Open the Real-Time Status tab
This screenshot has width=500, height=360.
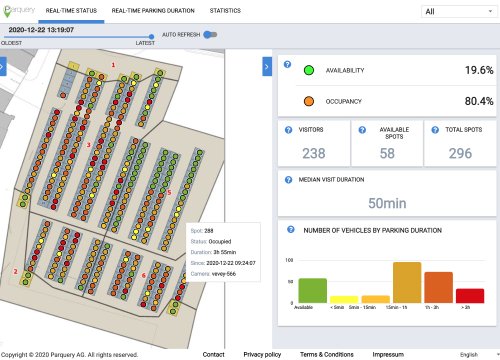tap(71, 11)
